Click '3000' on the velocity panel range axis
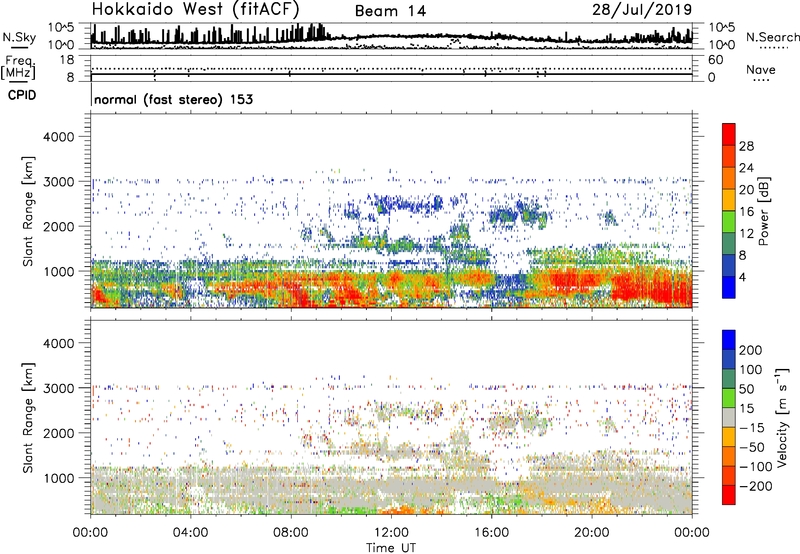 [58, 388]
